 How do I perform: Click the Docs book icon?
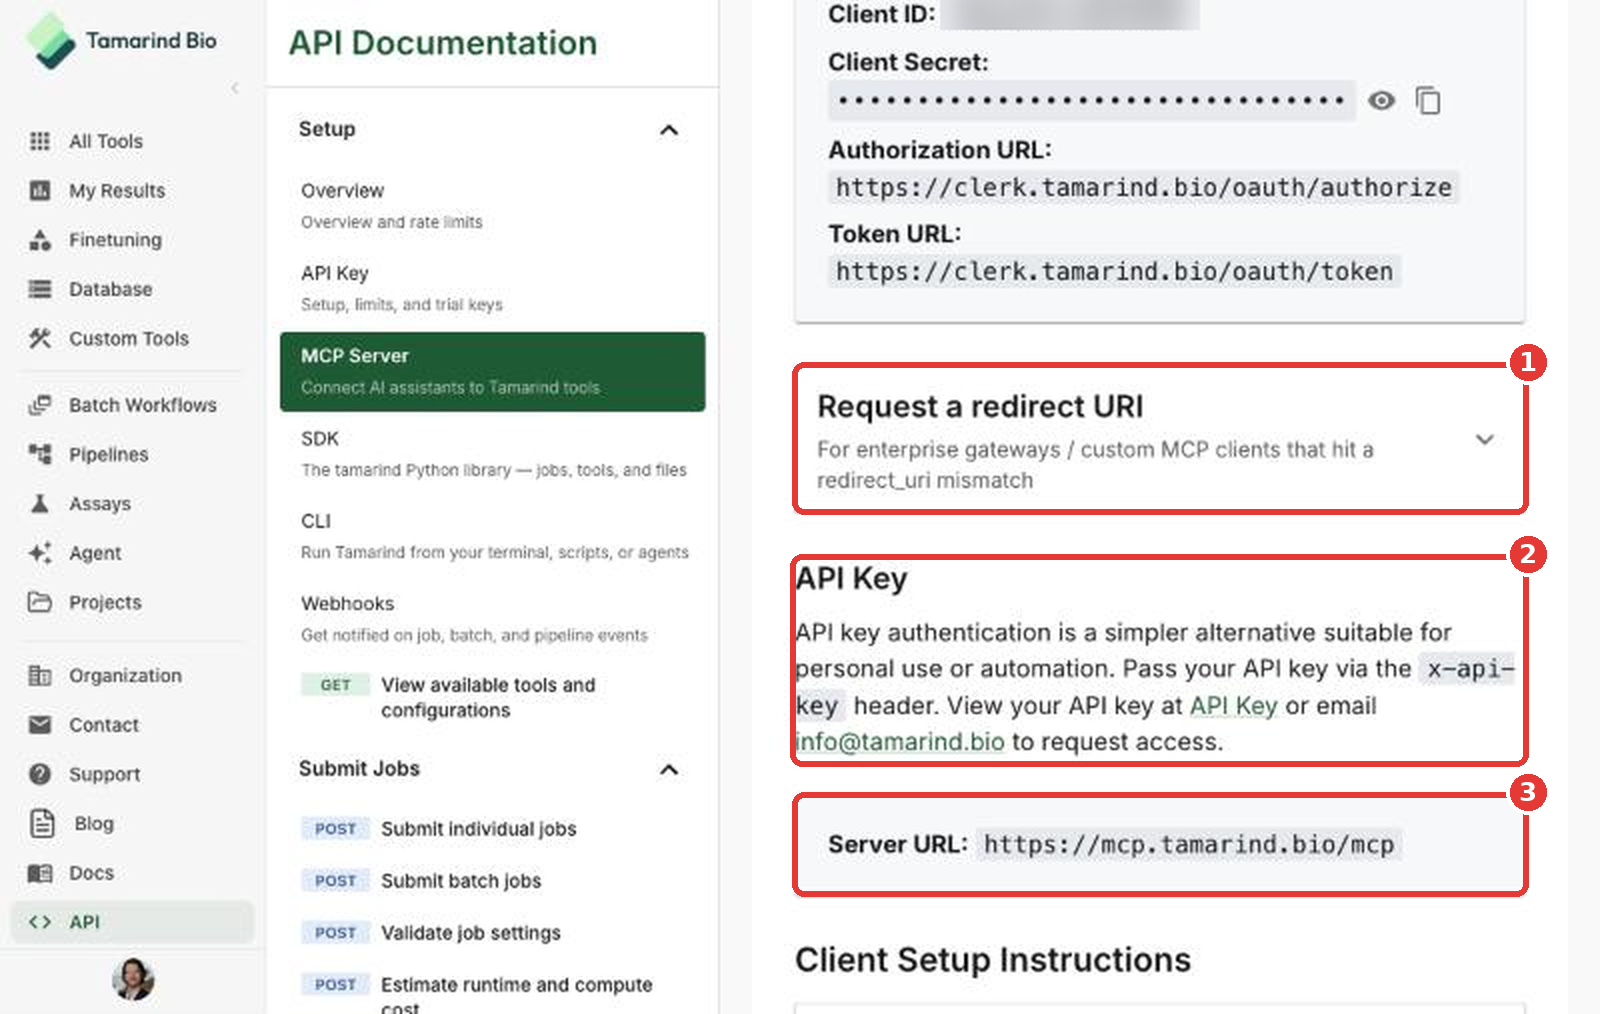pyautogui.click(x=40, y=873)
